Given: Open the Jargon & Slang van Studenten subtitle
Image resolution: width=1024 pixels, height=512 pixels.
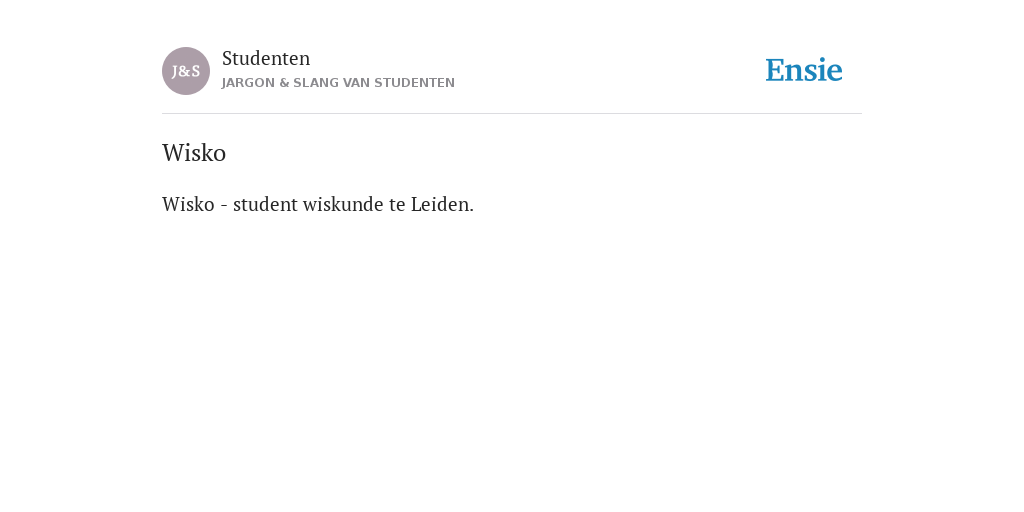Looking at the screenshot, I should [338, 83].
